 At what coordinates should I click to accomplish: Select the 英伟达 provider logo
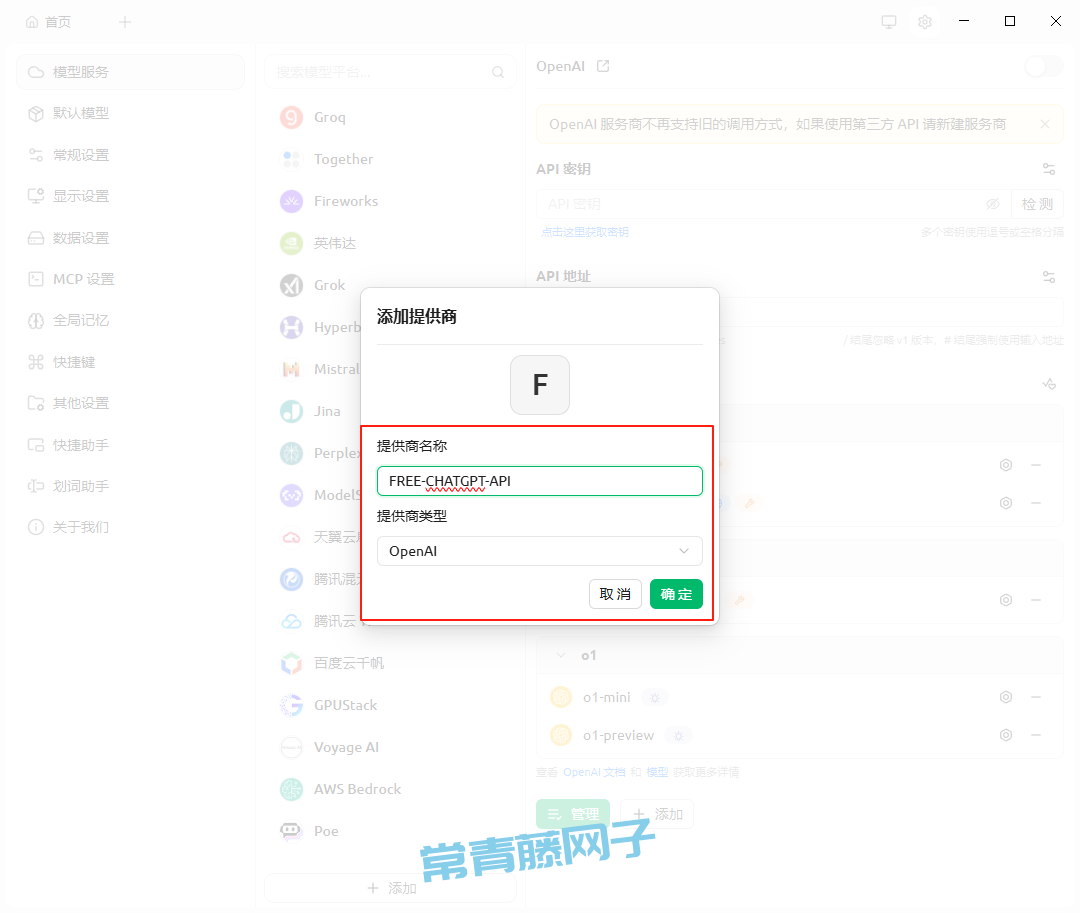point(291,244)
